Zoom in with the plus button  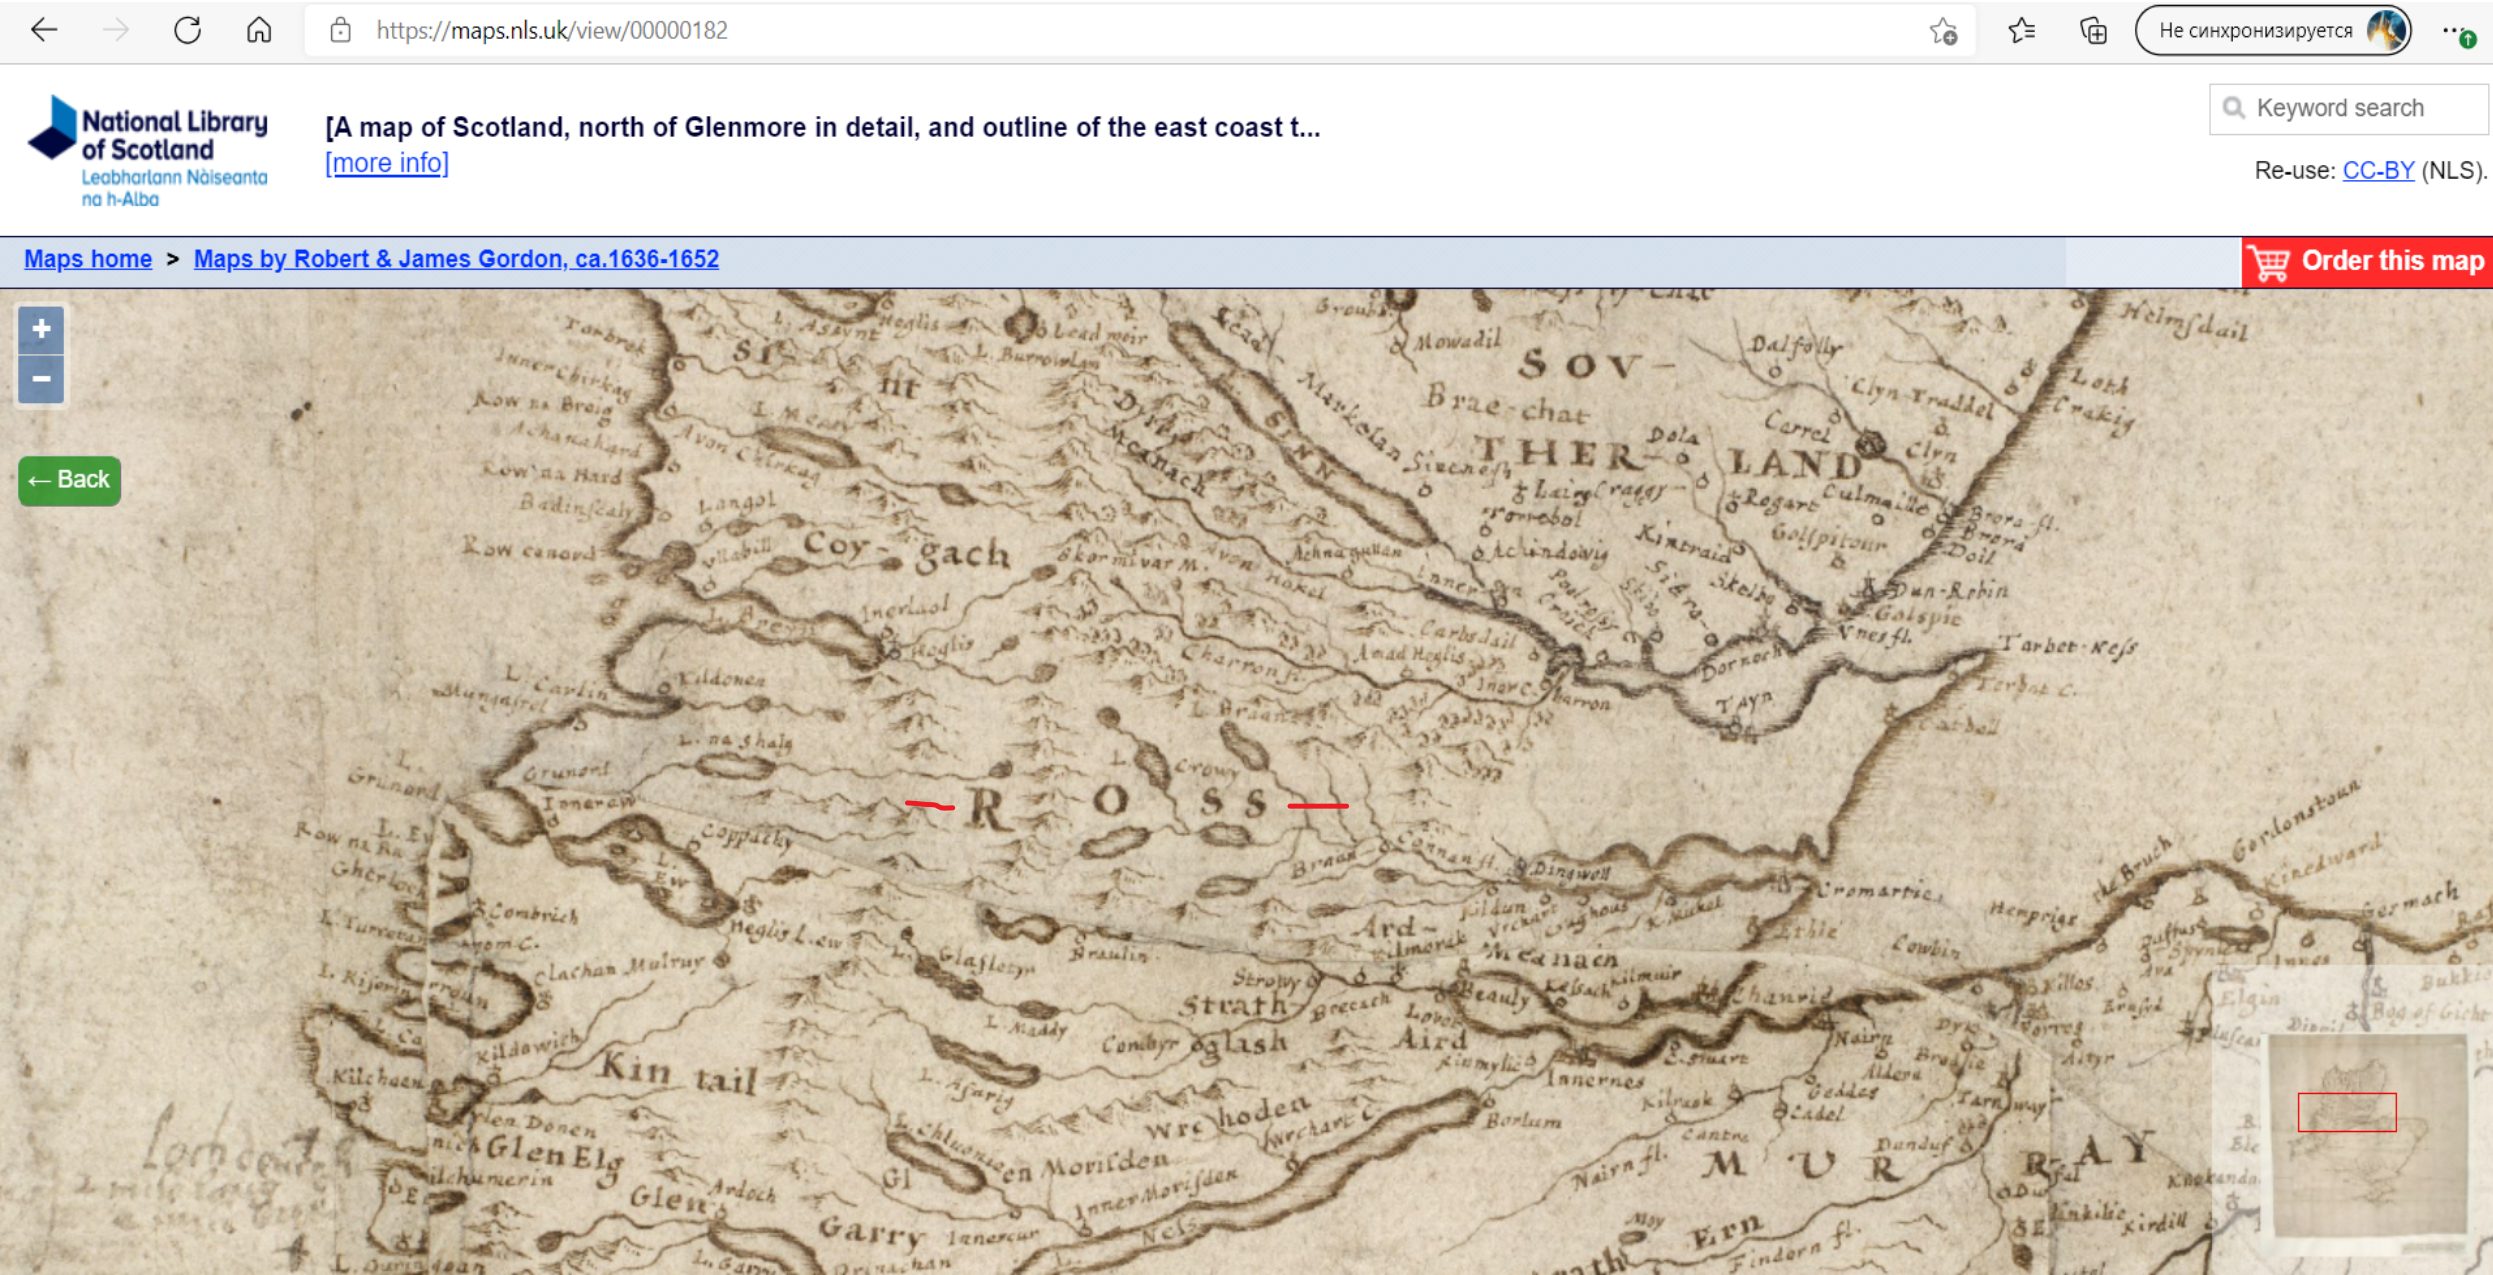(41, 329)
